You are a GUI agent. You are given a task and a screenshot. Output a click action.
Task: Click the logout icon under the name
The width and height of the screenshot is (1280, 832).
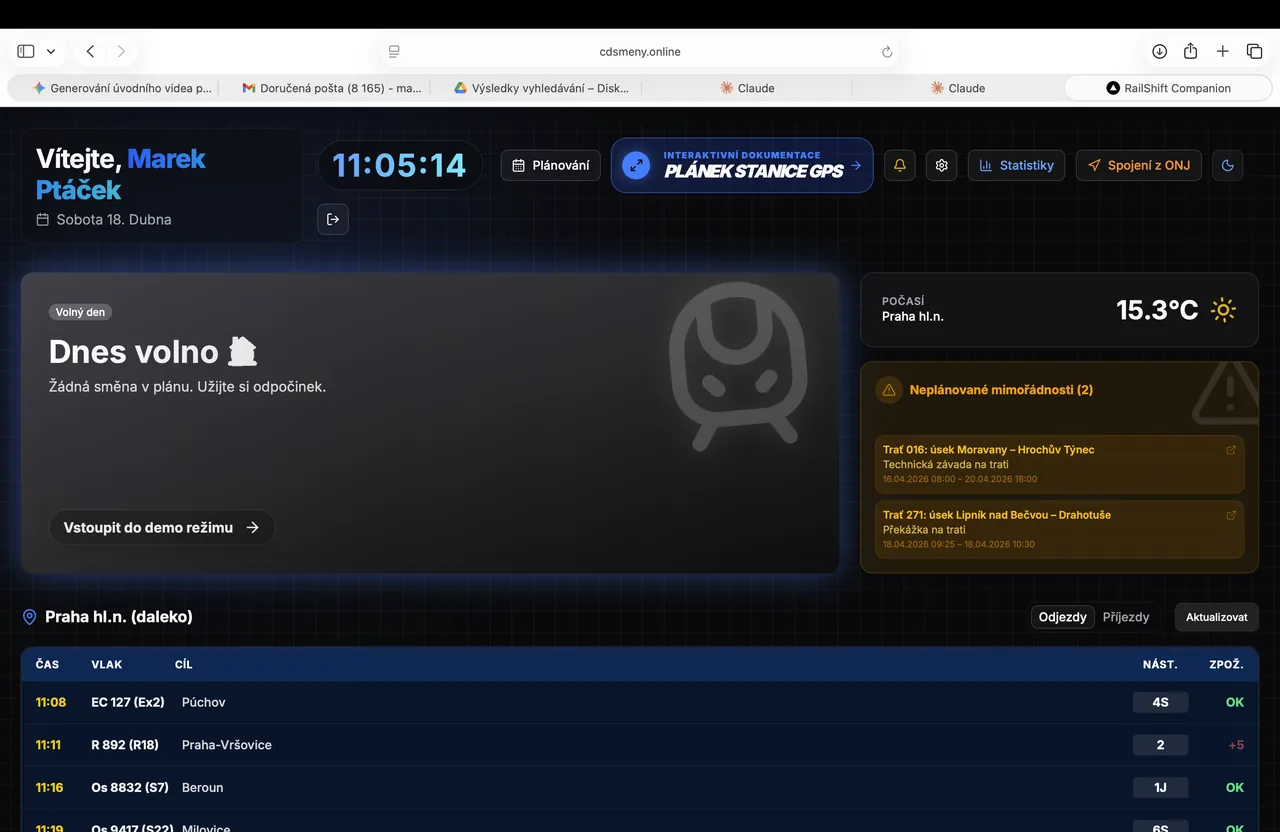(x=333, y=219)
